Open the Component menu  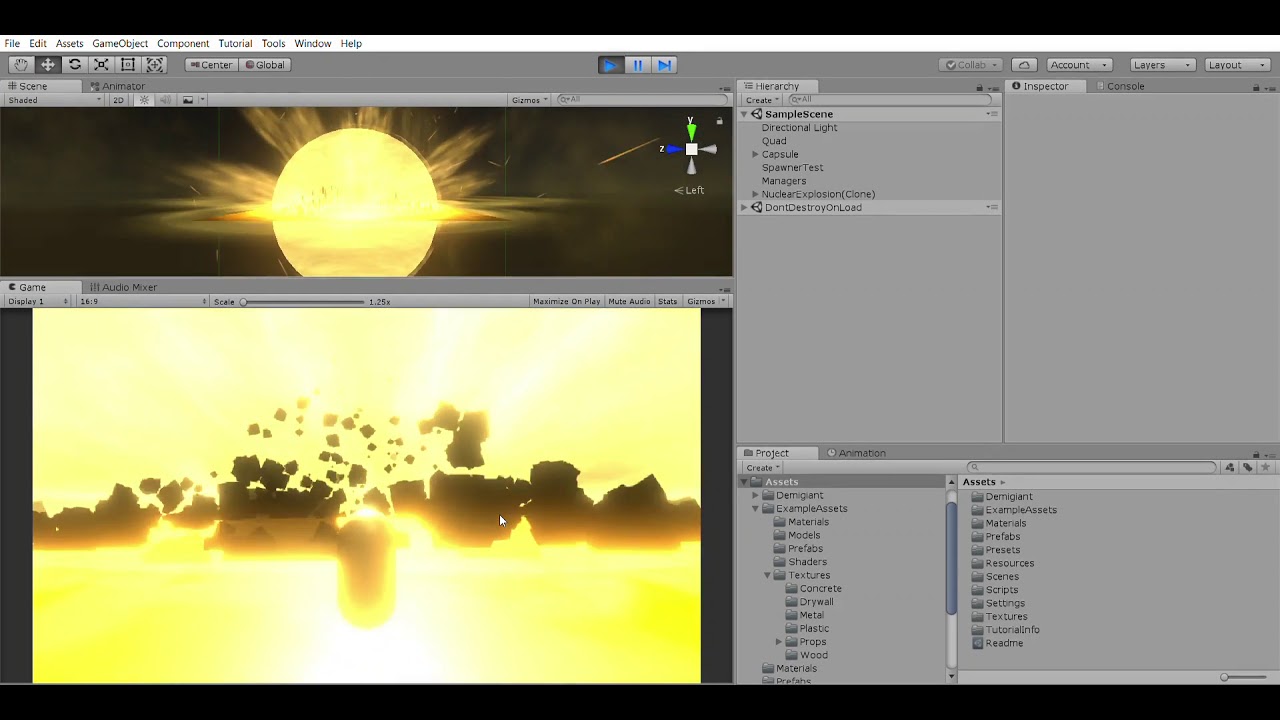tap(183, 43)
